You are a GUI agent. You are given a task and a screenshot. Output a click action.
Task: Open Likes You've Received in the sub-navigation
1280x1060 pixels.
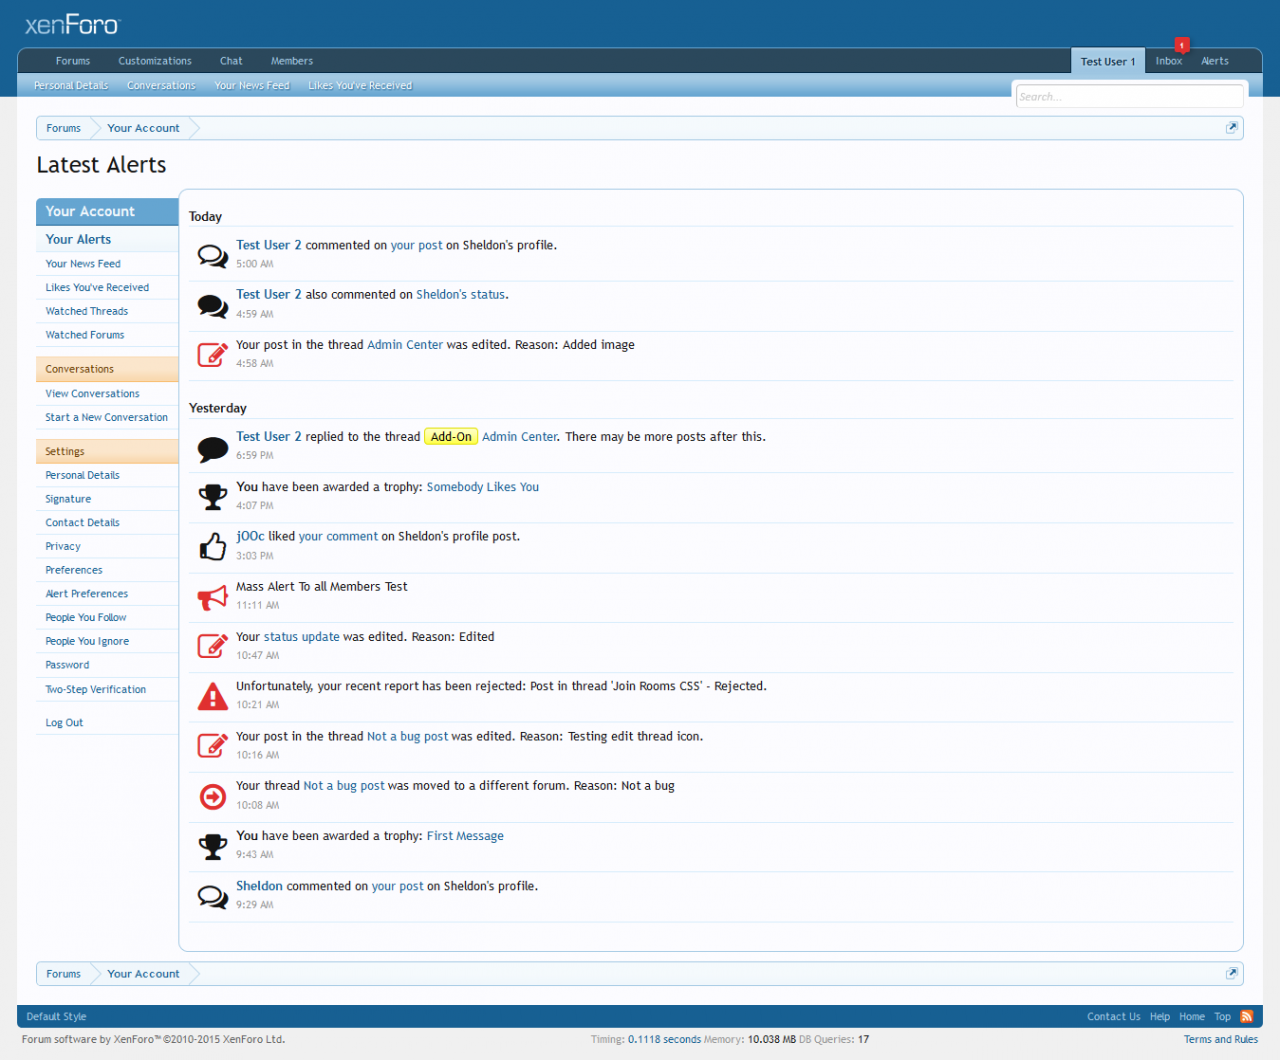pos(360,86)
